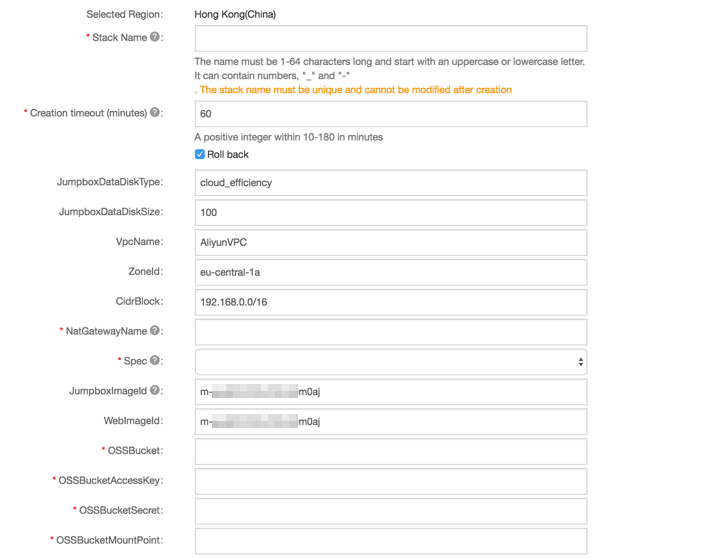Click the CidrBlock input 192.168.0.0/16
This screenshot has height=558, width=702.
pos(391,302)
